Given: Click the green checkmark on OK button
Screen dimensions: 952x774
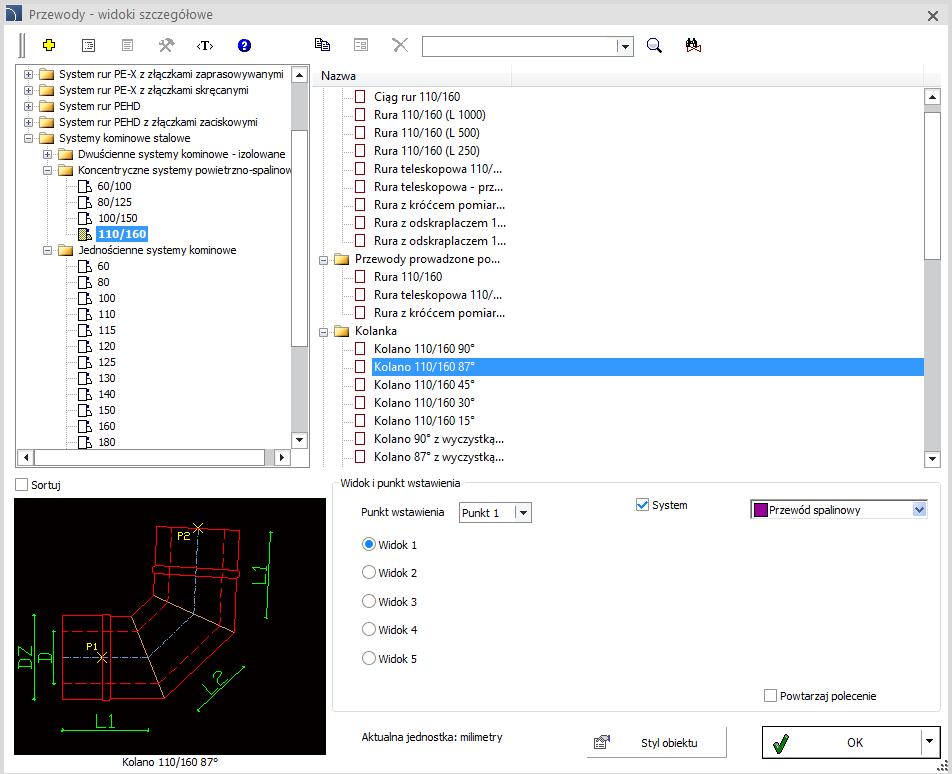Looking at the screenshot, I should pos(781,742).
